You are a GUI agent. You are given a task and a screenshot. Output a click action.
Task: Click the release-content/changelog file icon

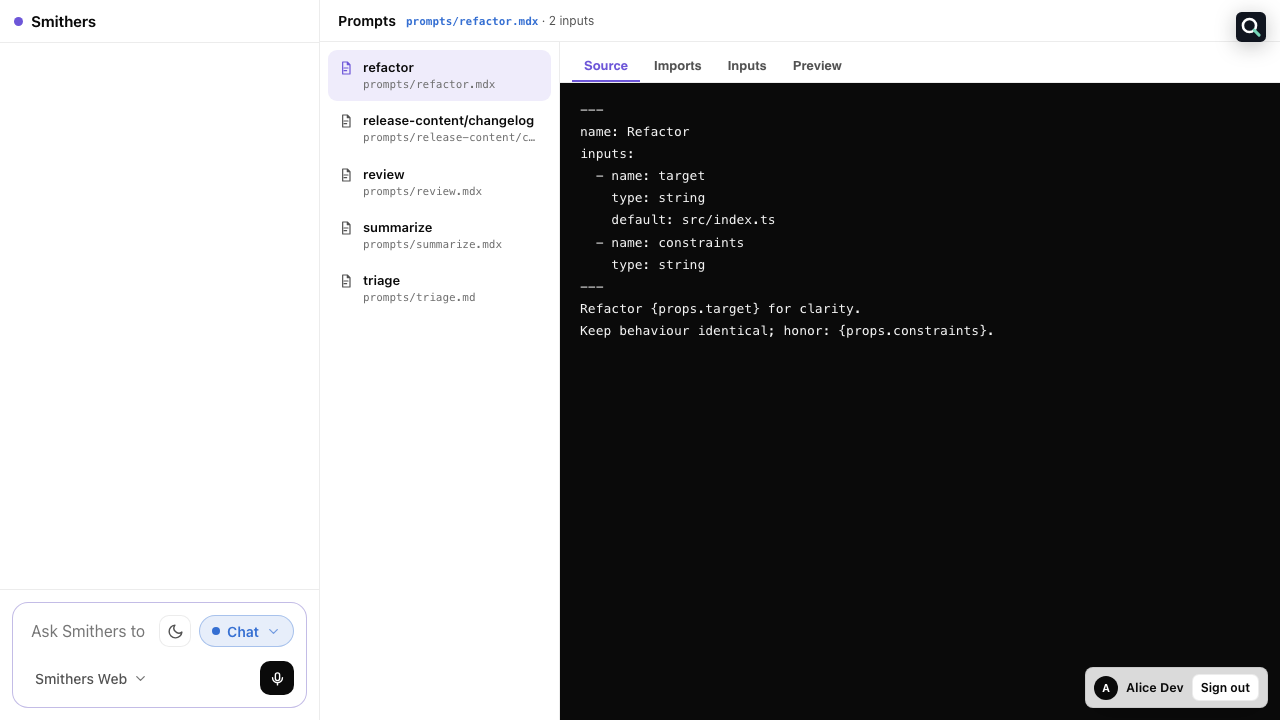click(346, 121)
